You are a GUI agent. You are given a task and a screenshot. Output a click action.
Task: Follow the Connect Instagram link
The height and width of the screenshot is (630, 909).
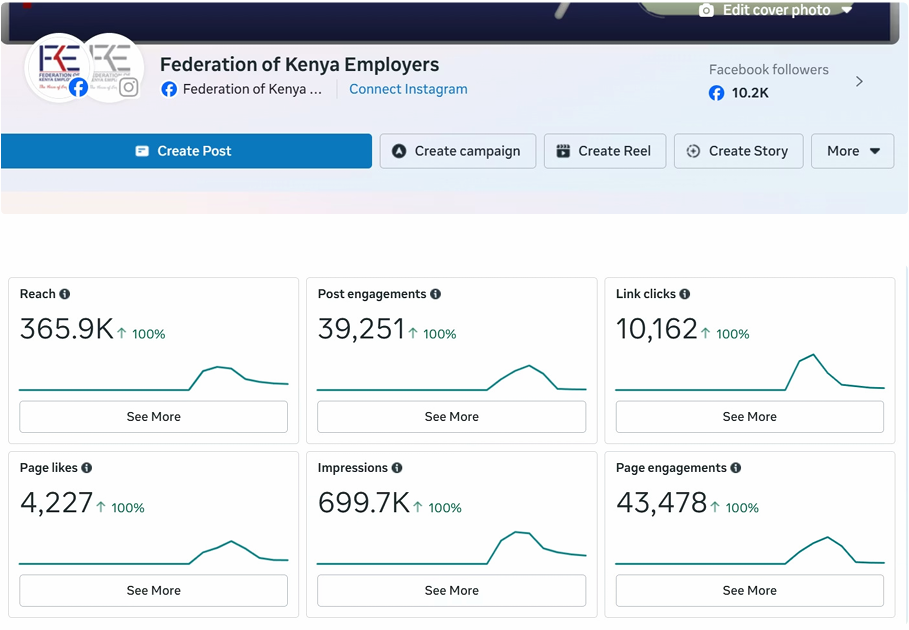(x=408, y=89)
